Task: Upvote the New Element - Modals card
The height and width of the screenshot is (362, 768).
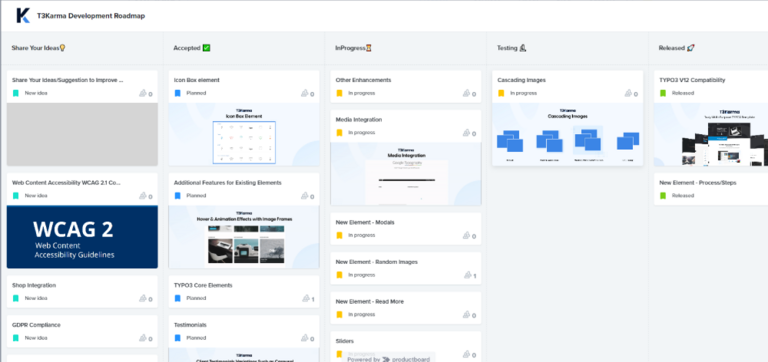Action: (x=469, y=236)
